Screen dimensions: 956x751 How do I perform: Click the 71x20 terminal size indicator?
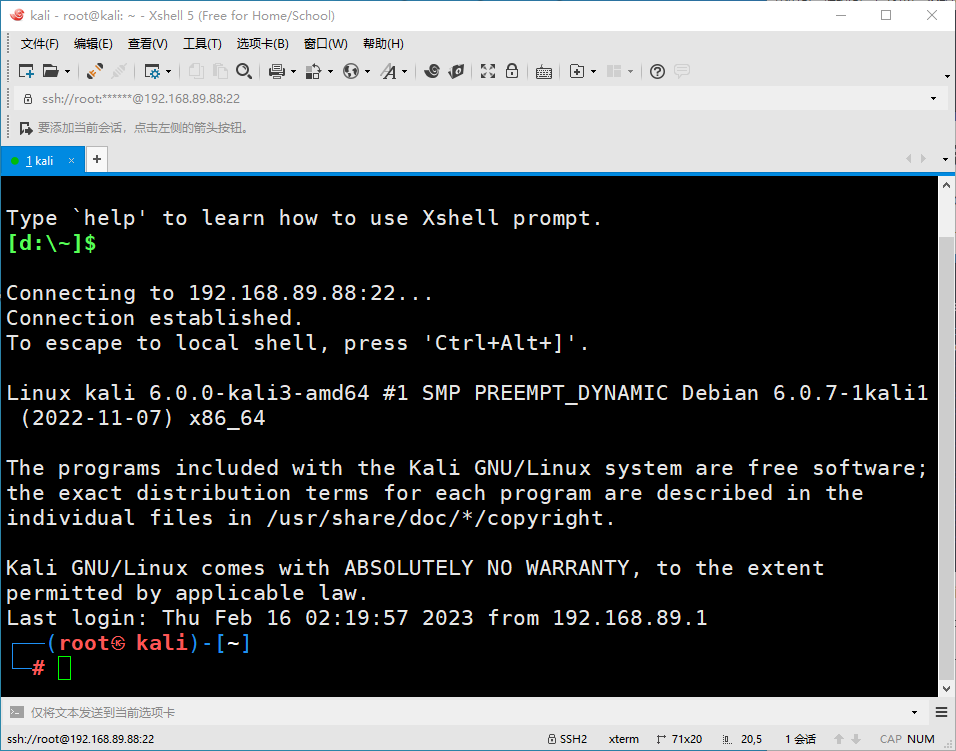679,739
